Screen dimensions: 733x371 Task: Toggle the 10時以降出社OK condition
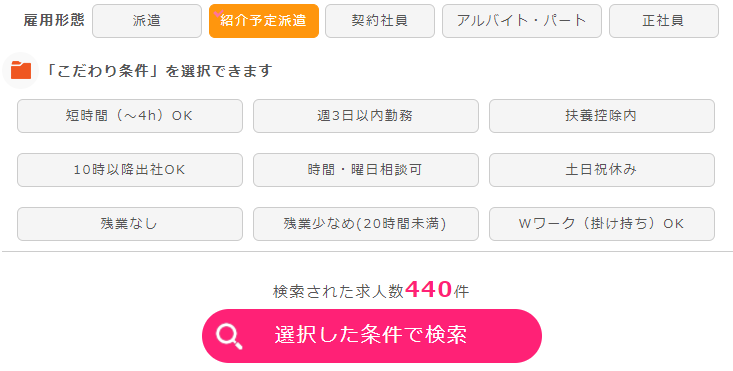click(130, 170)
